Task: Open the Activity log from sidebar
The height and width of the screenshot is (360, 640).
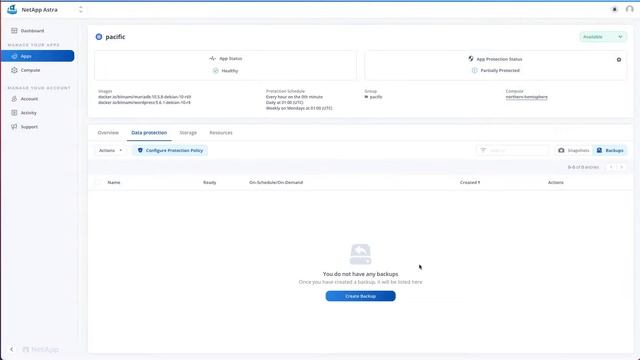Action: [x=24, y=113]
